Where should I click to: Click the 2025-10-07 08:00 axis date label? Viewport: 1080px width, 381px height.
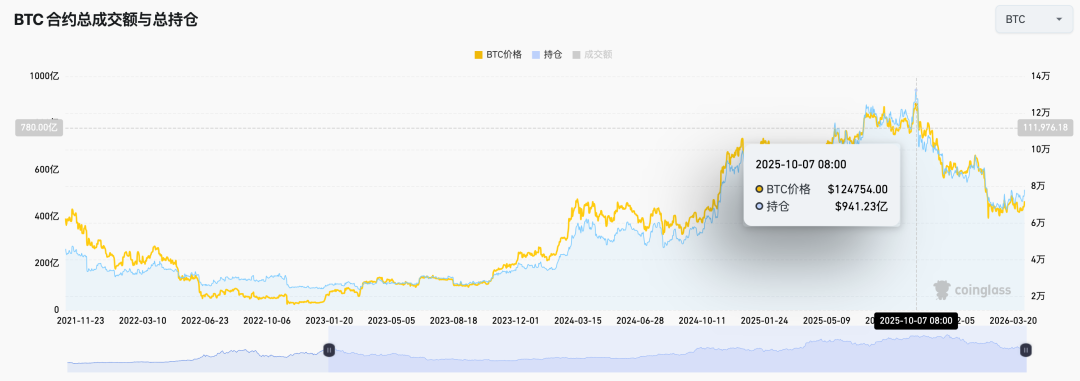coord(915,320)
